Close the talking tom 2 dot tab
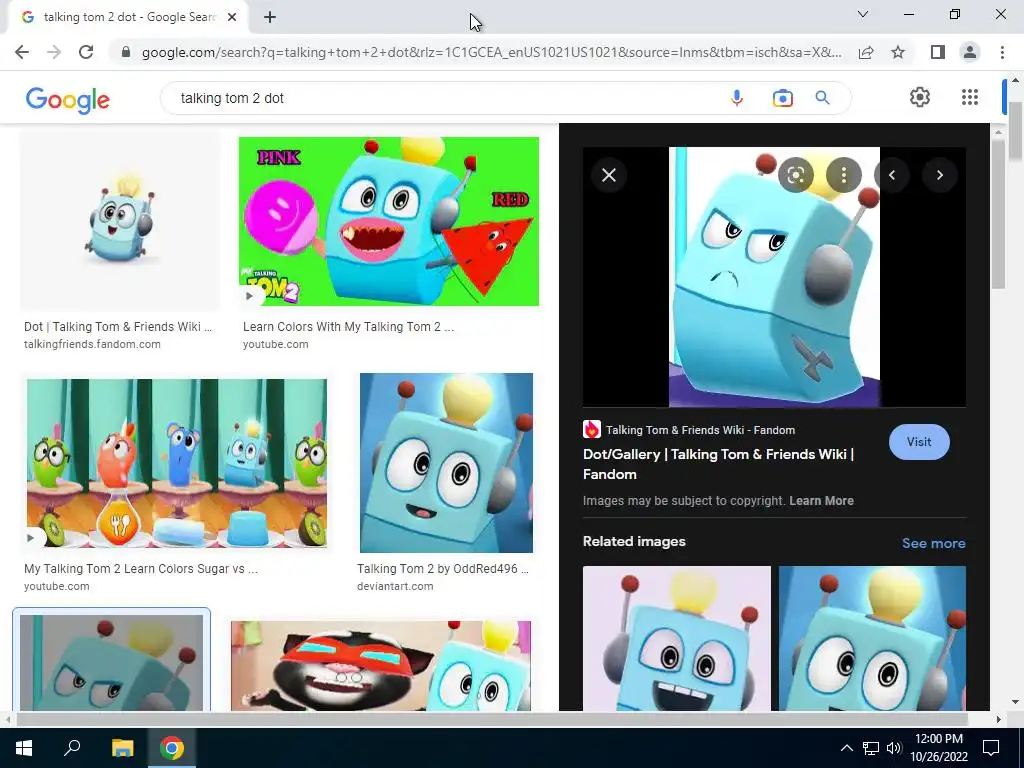1024x768 pixels. 232,18
